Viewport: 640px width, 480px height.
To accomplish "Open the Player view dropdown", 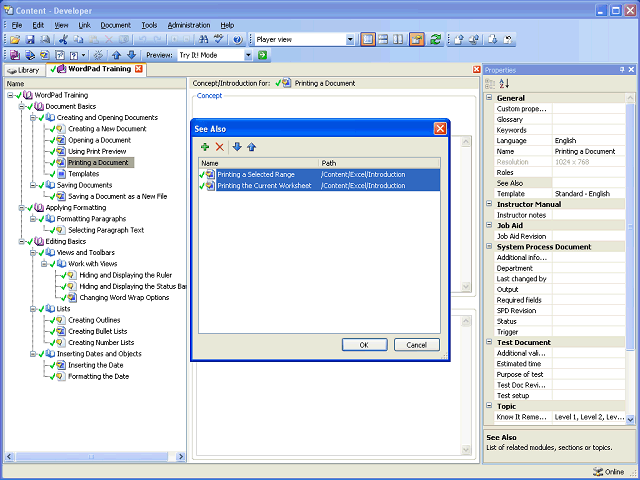I will point(350,40).
